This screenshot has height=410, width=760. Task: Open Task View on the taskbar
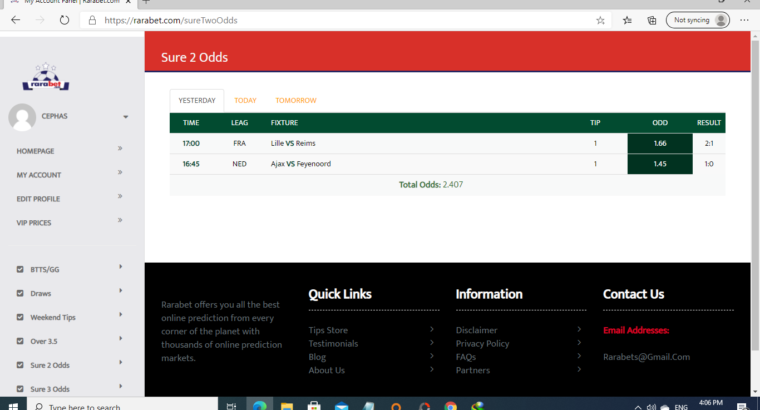point(232,406)
